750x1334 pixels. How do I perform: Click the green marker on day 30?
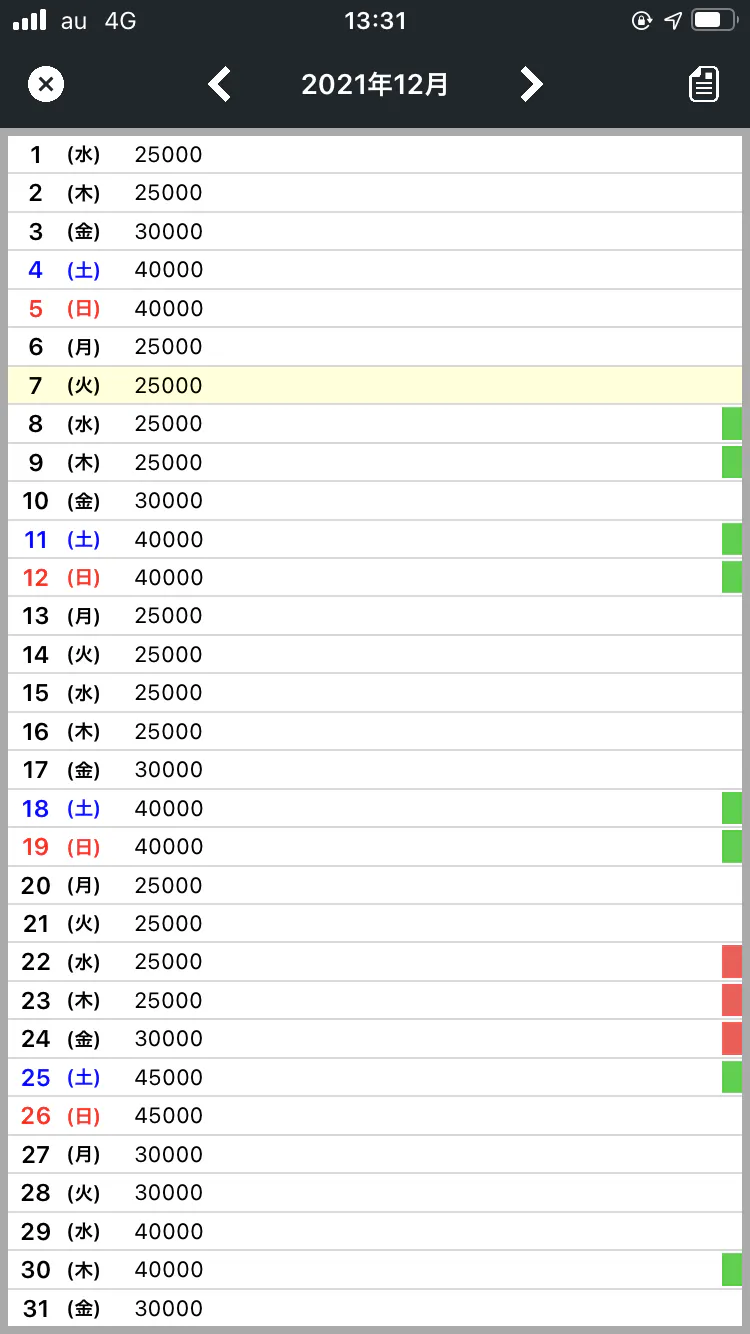(x=731, y=1270)
